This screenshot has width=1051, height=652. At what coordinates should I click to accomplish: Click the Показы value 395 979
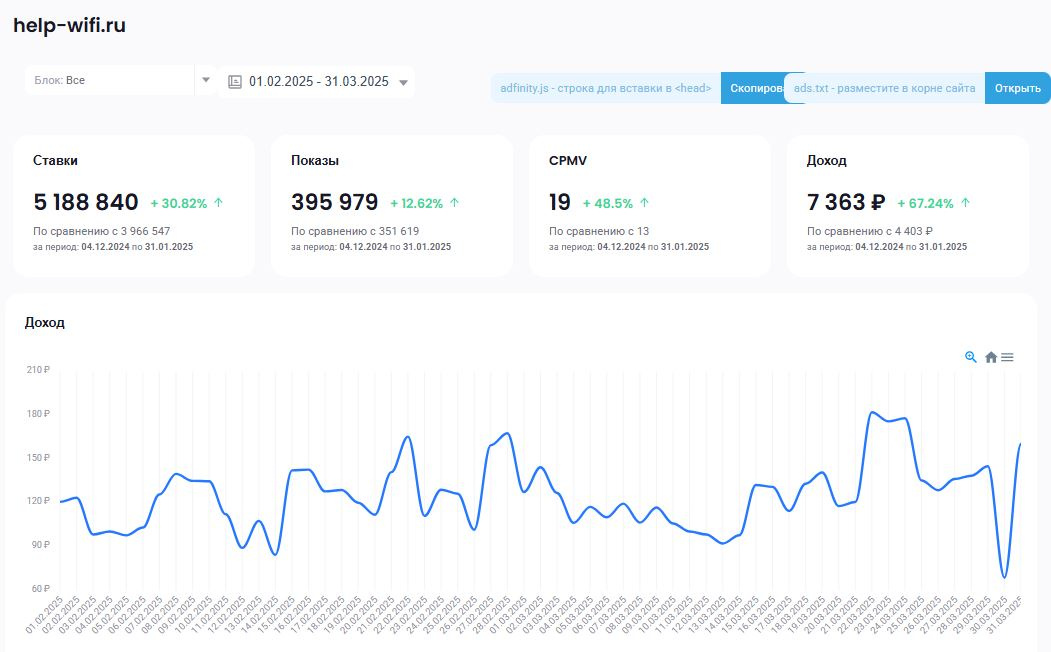point(334,202)
